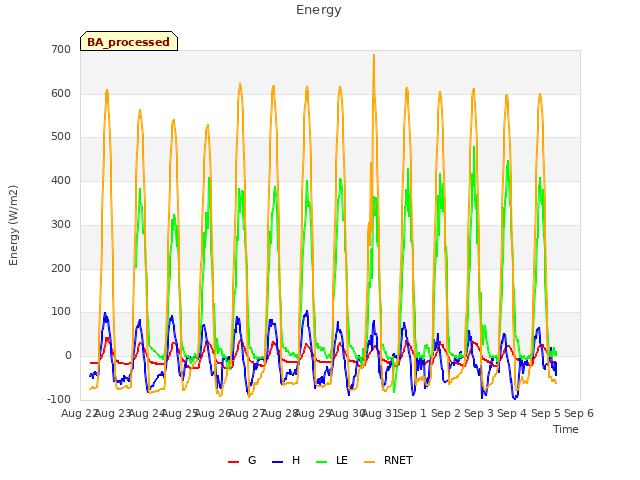Toggle the LE series legend entry
The height and width of the screenshot is (480, 640).
click(x=332, y=460)
